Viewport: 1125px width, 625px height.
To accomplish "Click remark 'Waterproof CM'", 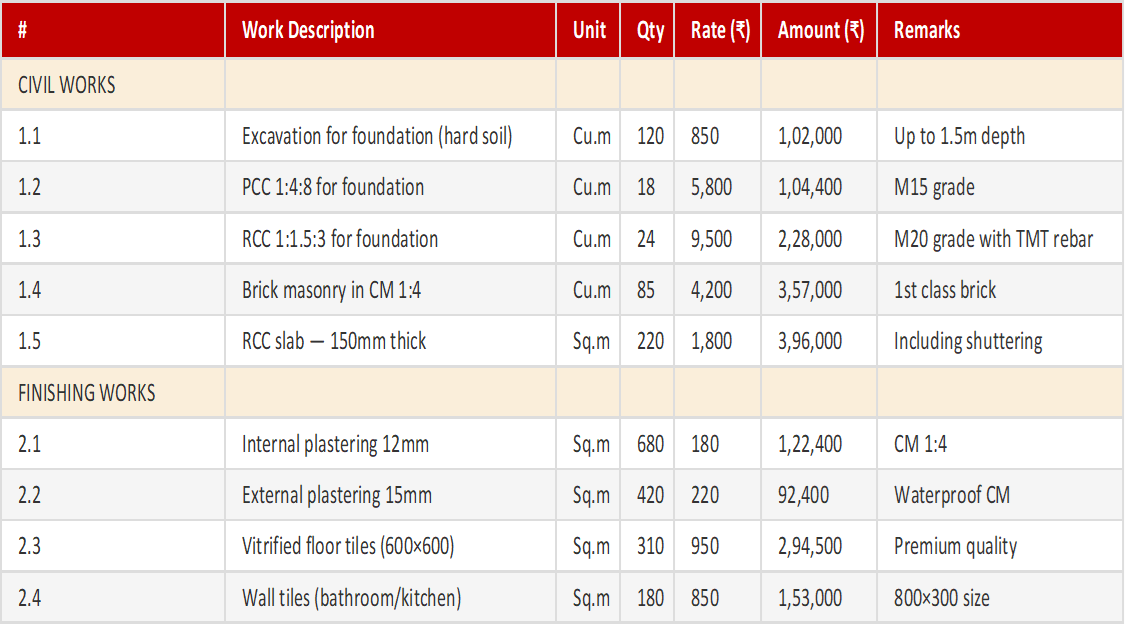I will (951, 495).
